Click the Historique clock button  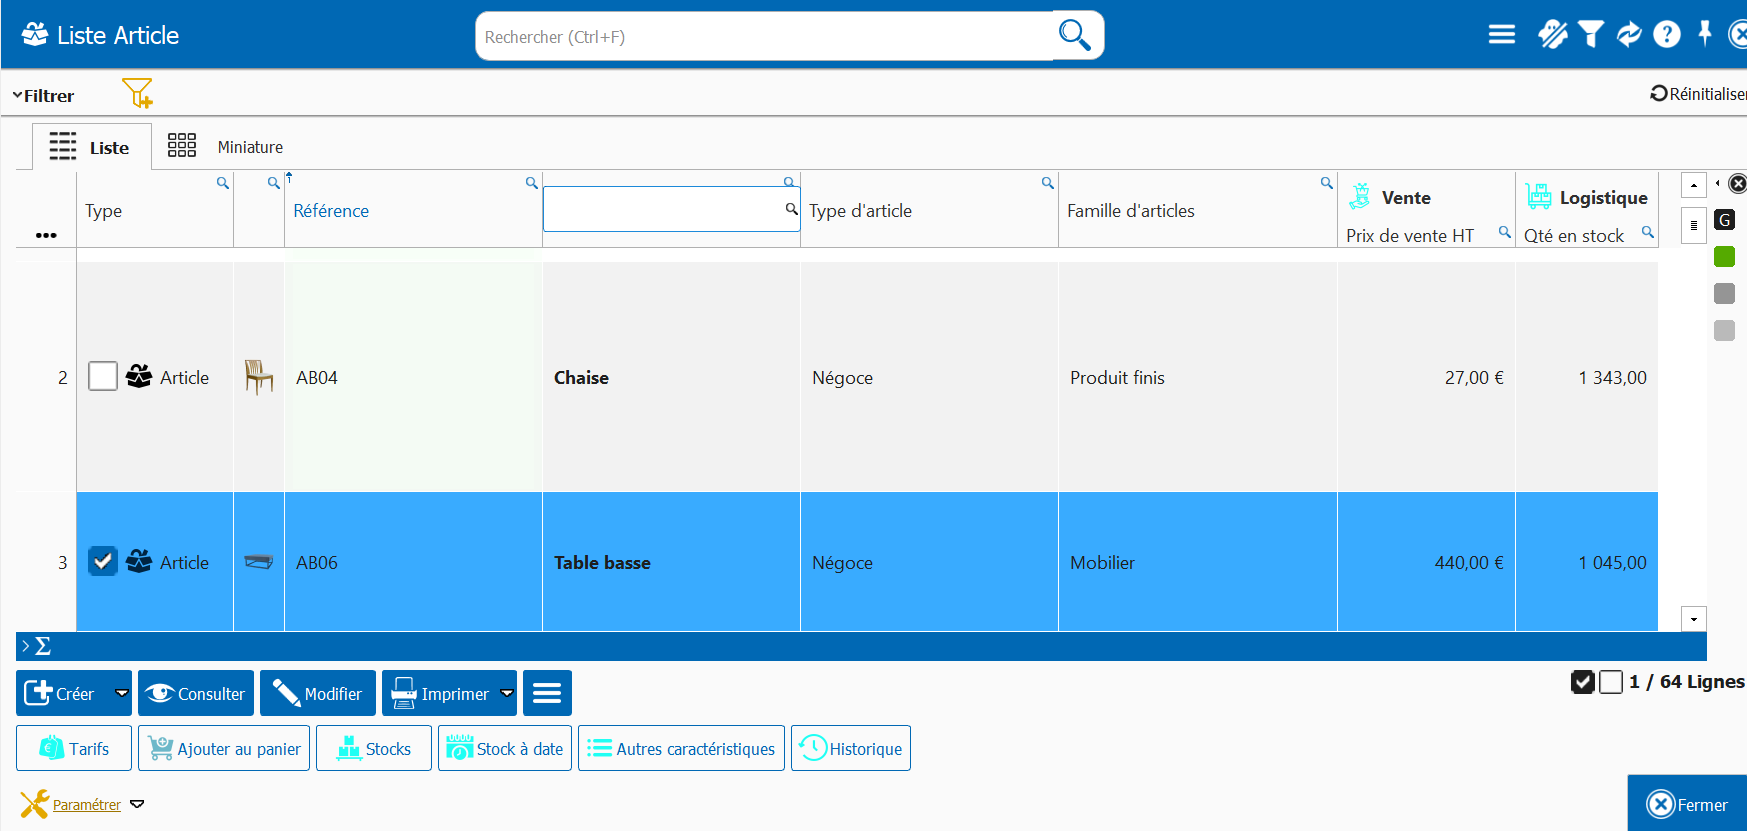pos(851,748)
